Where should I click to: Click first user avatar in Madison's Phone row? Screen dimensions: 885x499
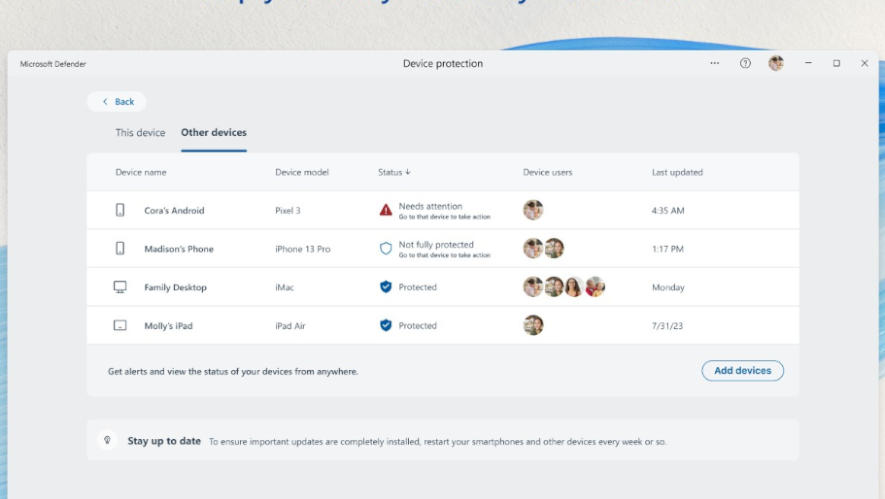[x=533, y=248]
